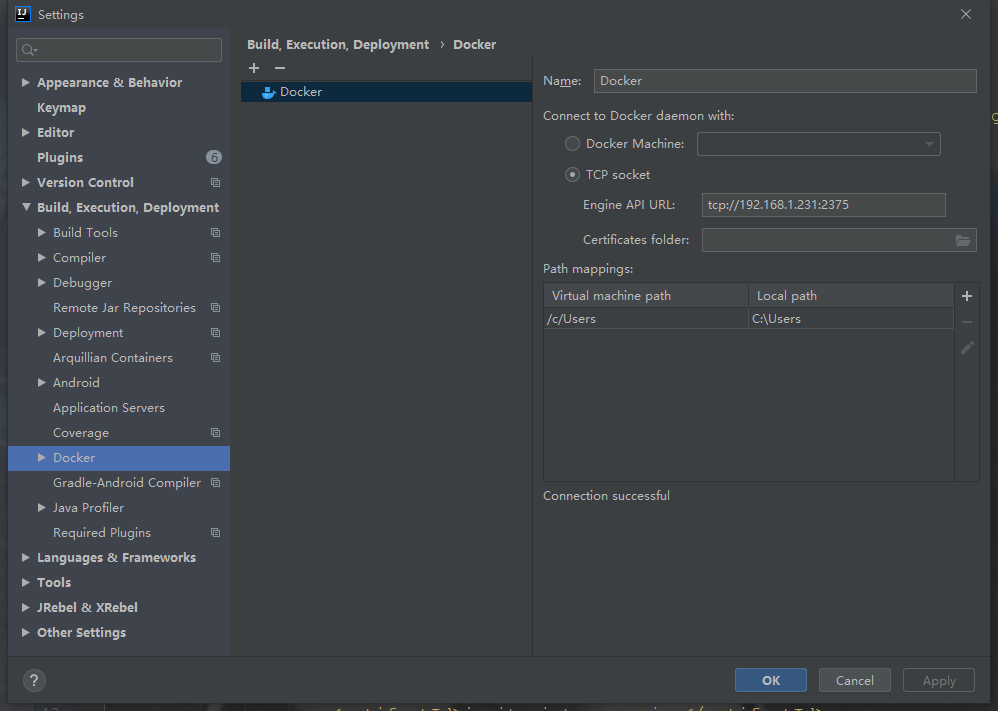Click the Virtual machine path column header
This screenshot has height=711, width=998.
[646, 296]
